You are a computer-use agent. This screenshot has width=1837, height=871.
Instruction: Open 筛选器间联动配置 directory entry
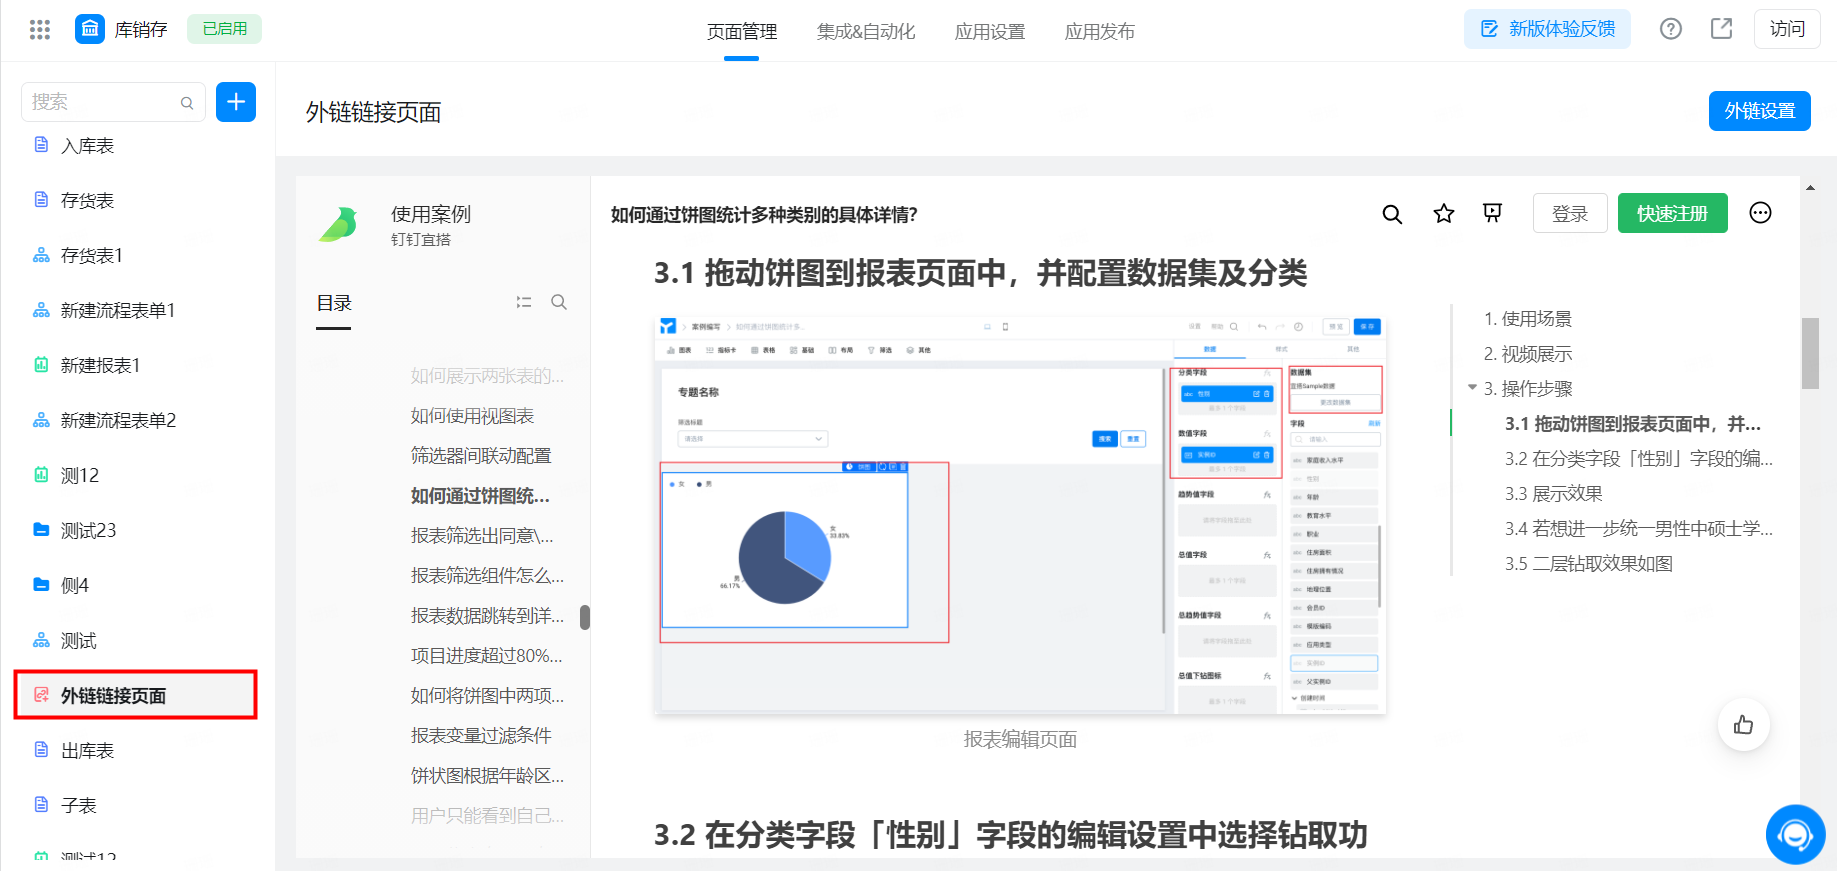[x=481, y=456]
